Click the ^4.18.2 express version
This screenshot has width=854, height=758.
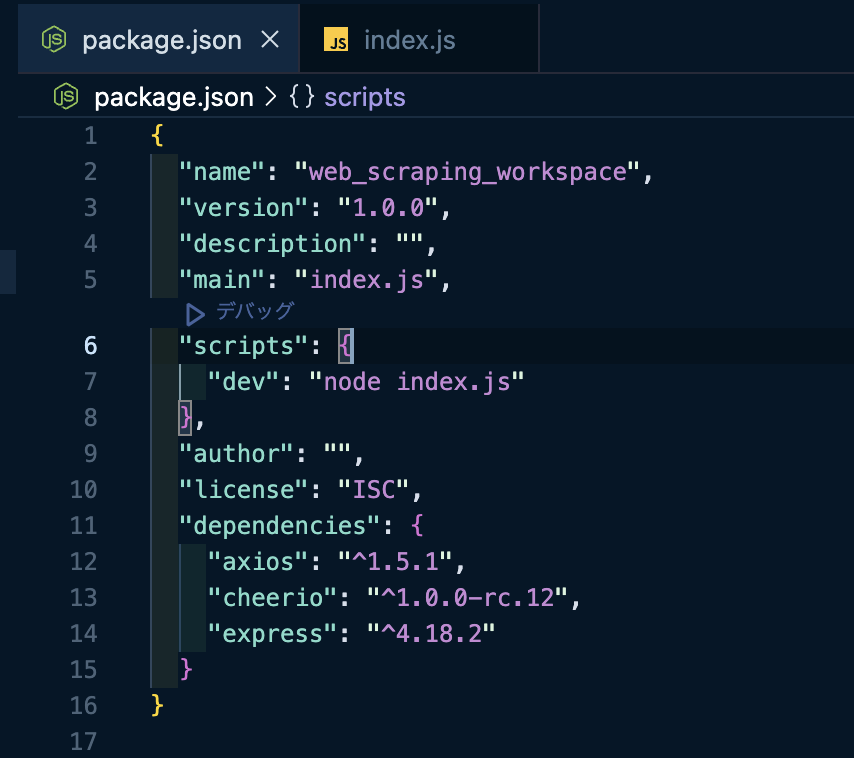[431, 634]
